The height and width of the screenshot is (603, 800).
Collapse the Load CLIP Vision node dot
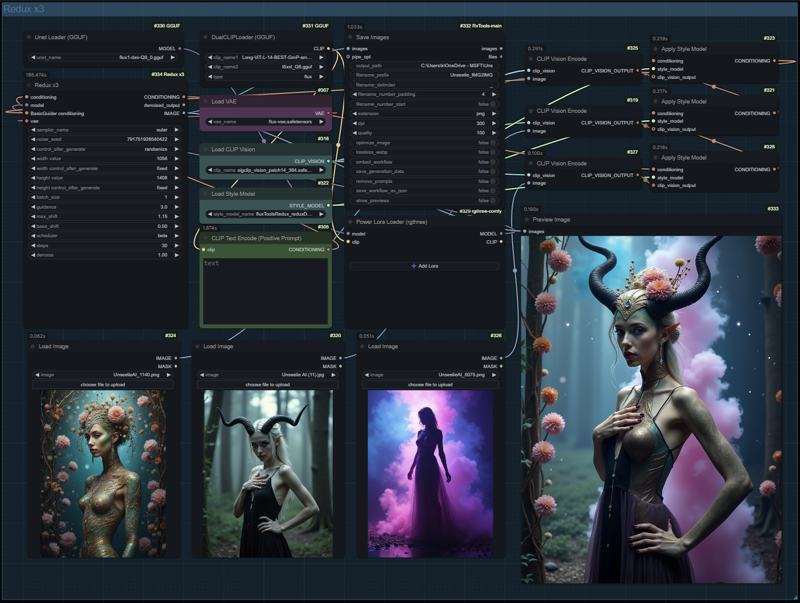pyautogui.click(x=206, y=149)
